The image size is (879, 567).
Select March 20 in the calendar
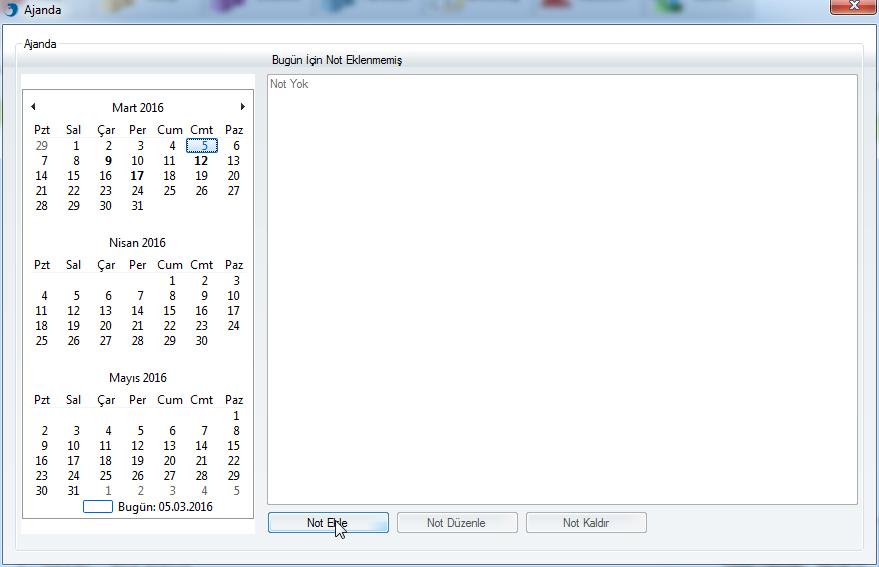point(234,176)
